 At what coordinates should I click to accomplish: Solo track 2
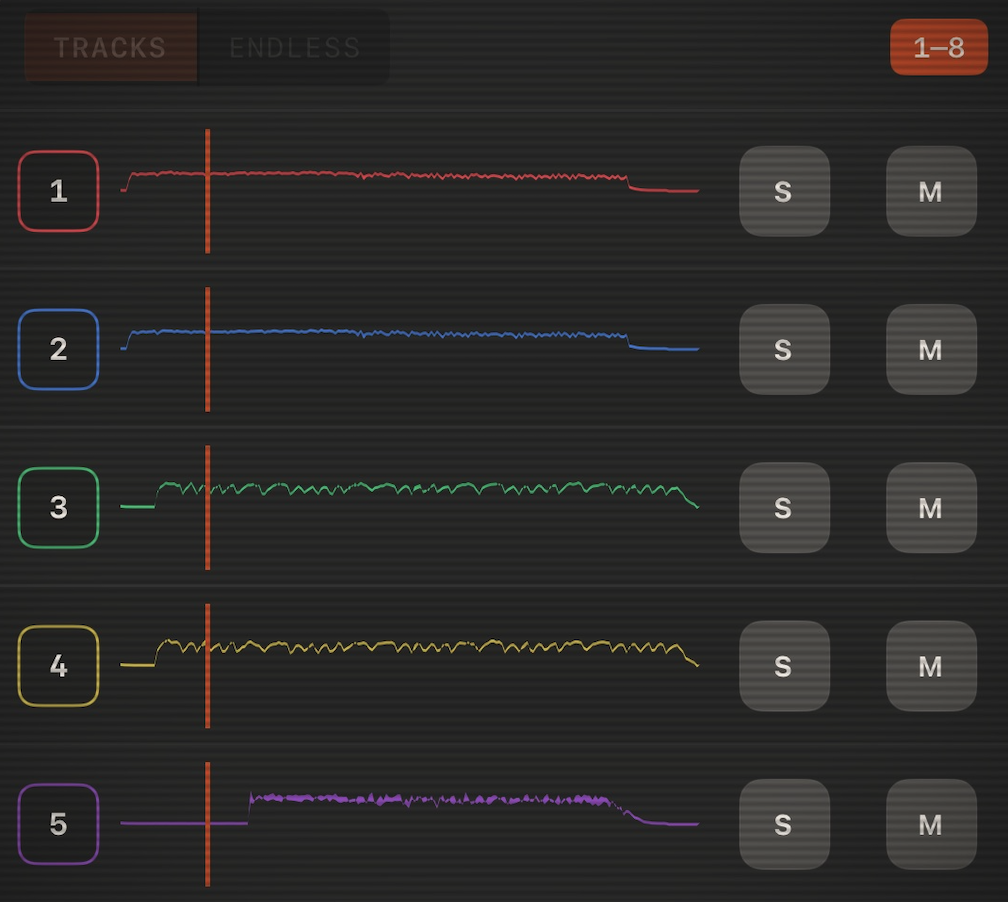point(784,349)
